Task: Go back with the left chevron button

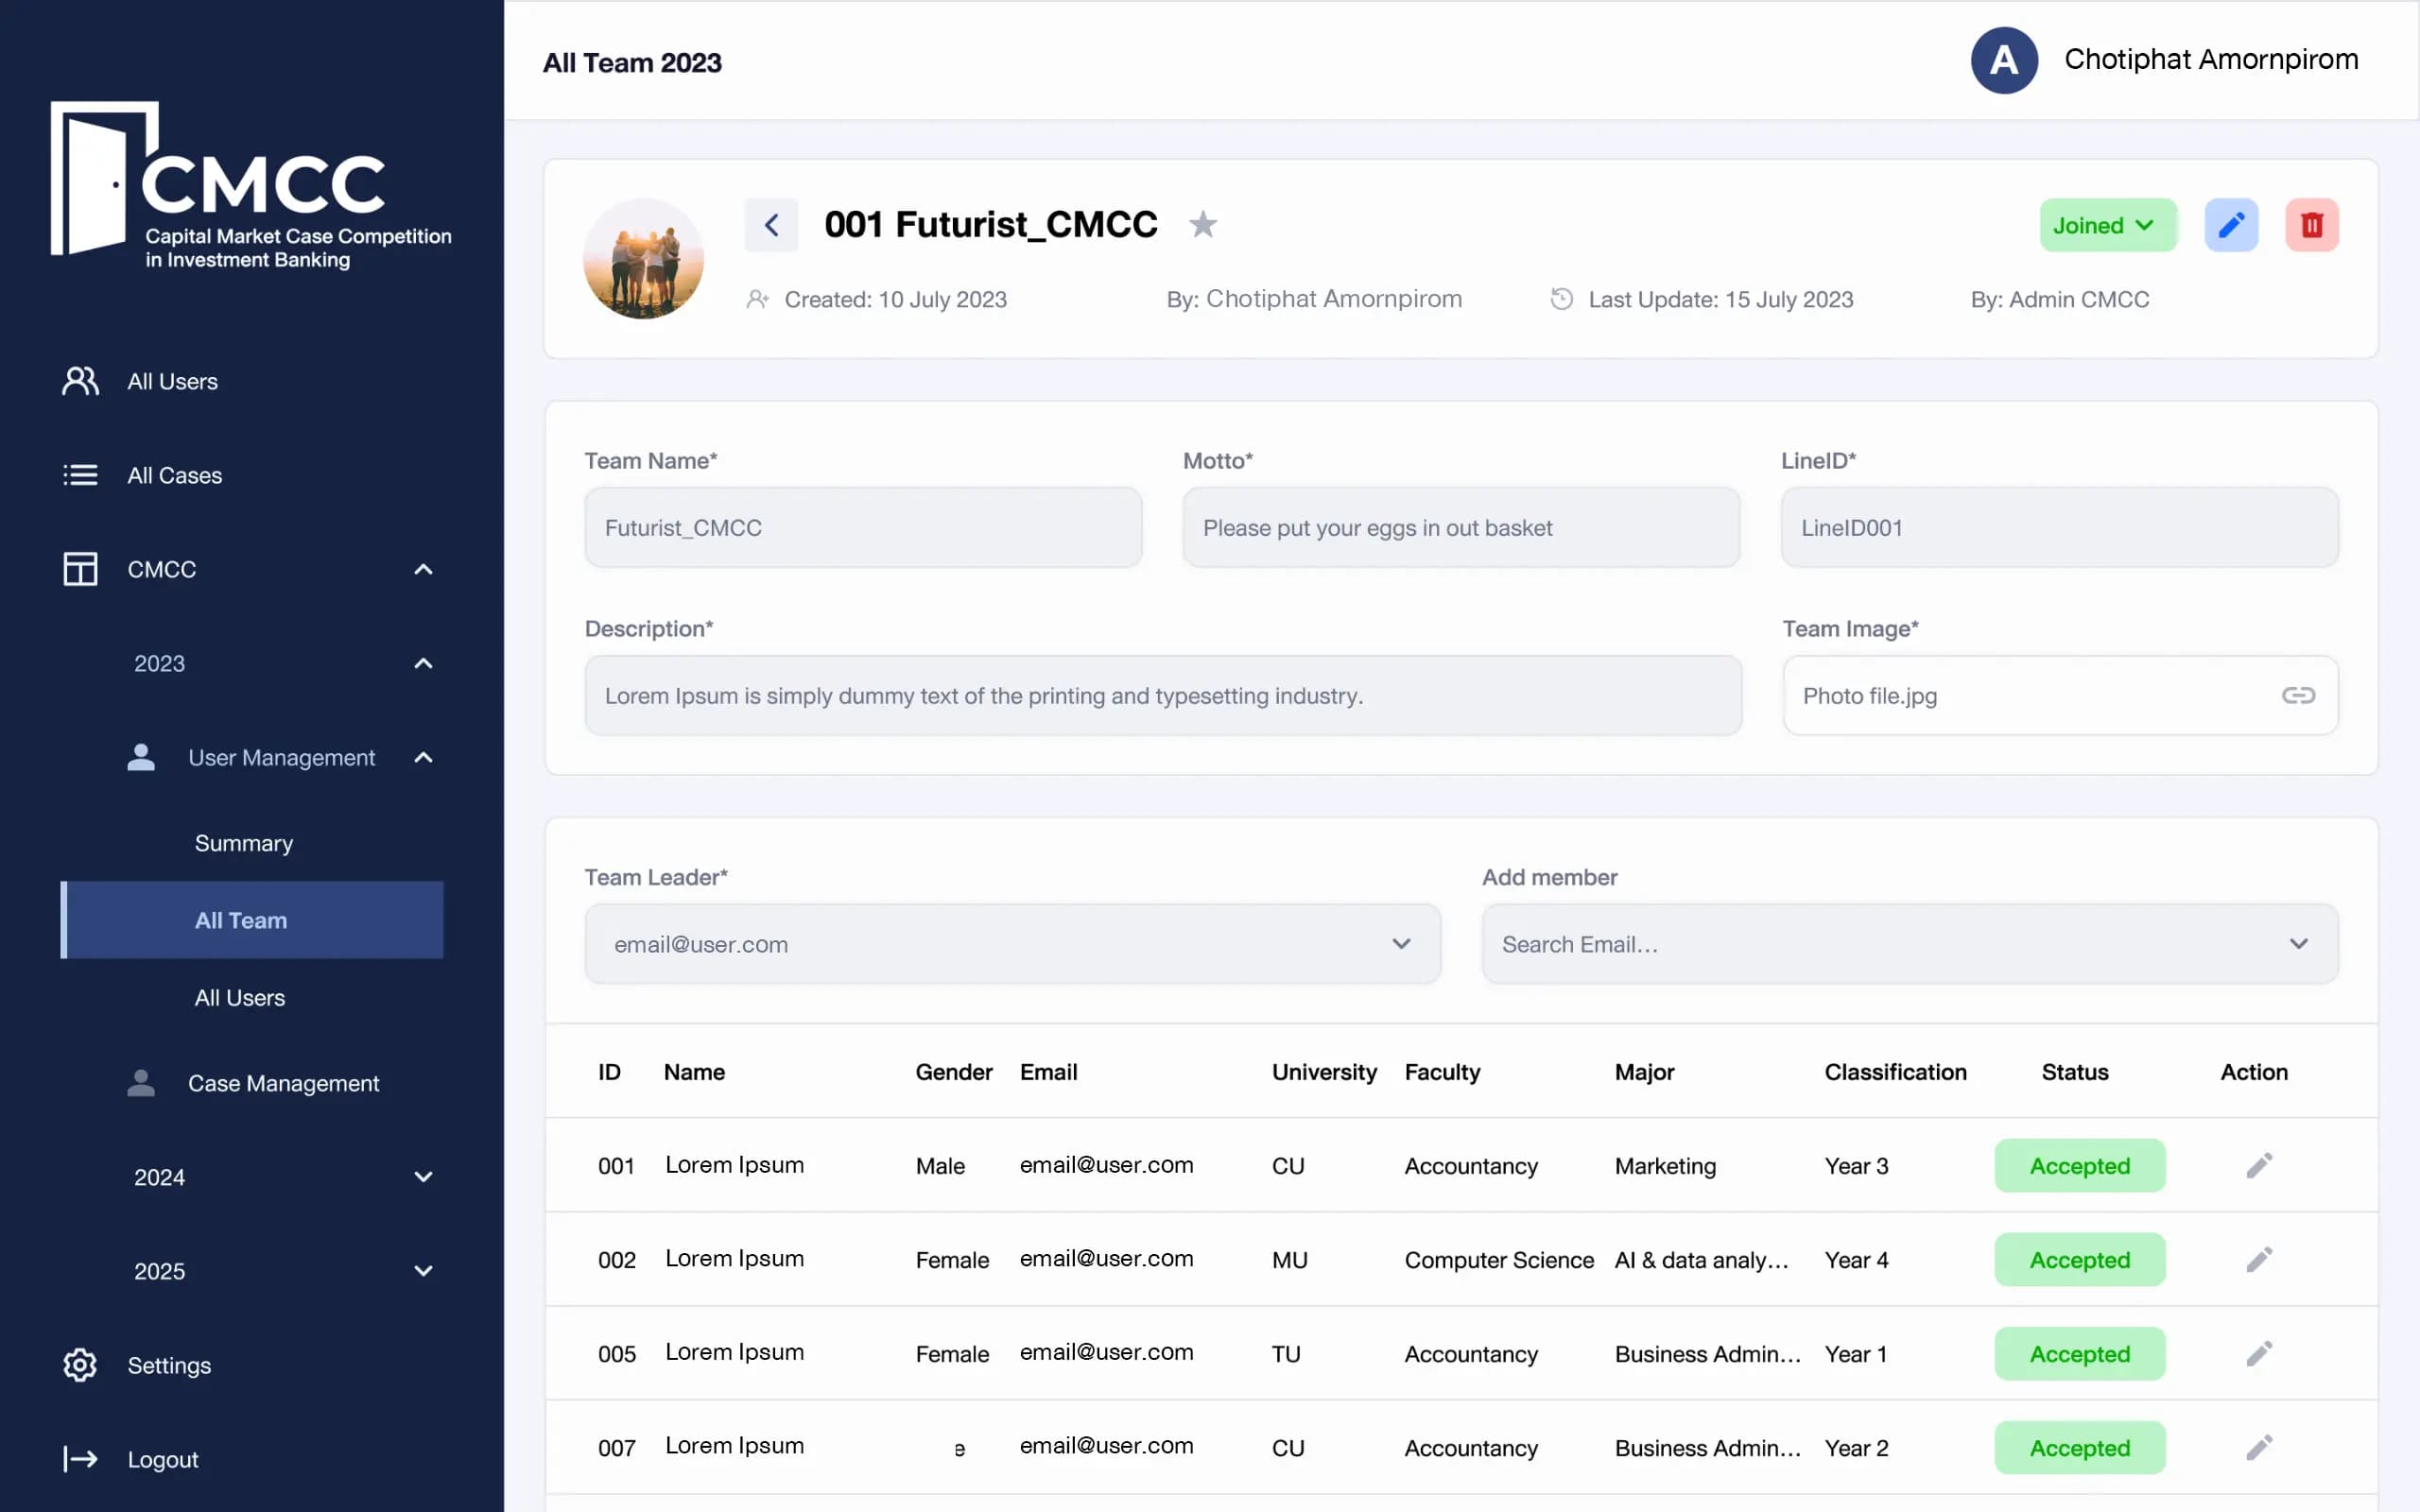Action: (771, 225)
